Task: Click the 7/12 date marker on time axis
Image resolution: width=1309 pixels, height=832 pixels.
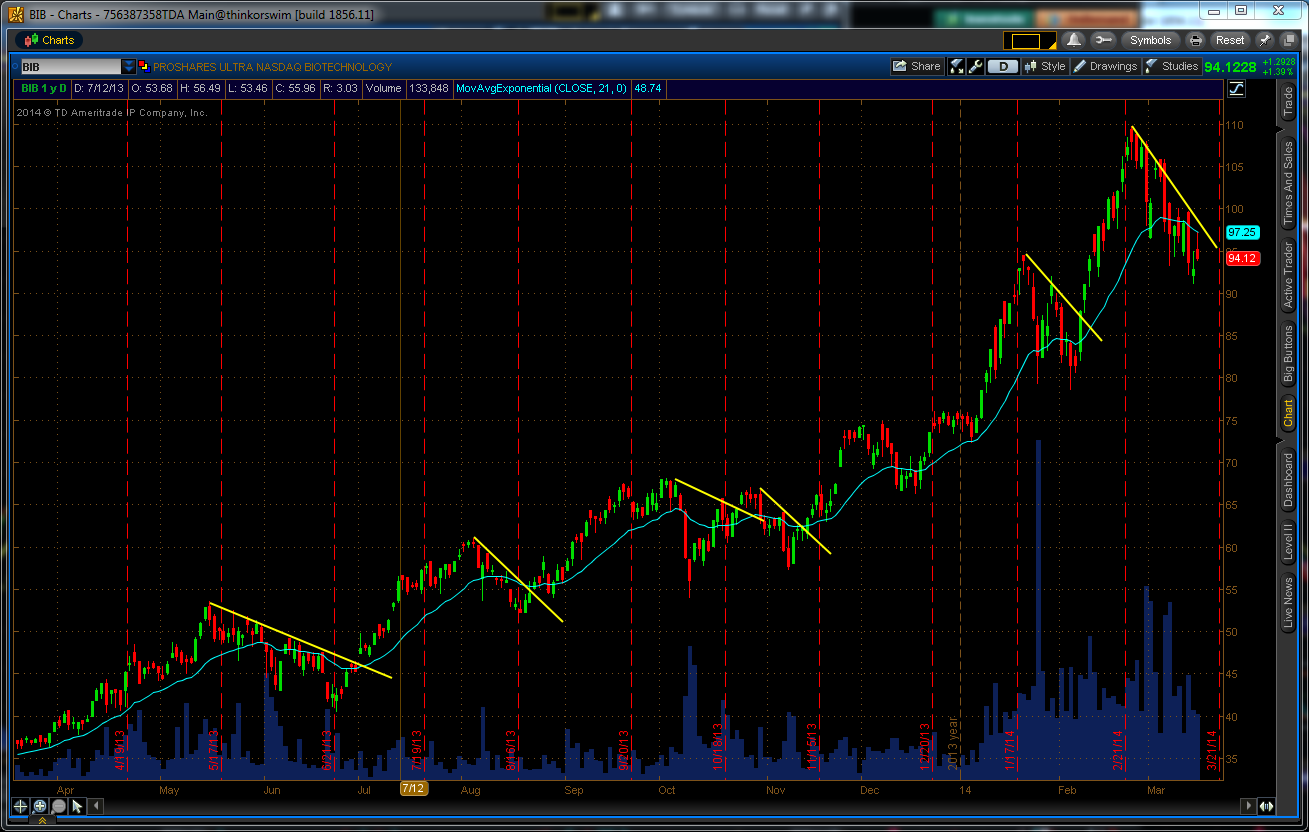Action: tap(414, 788)
